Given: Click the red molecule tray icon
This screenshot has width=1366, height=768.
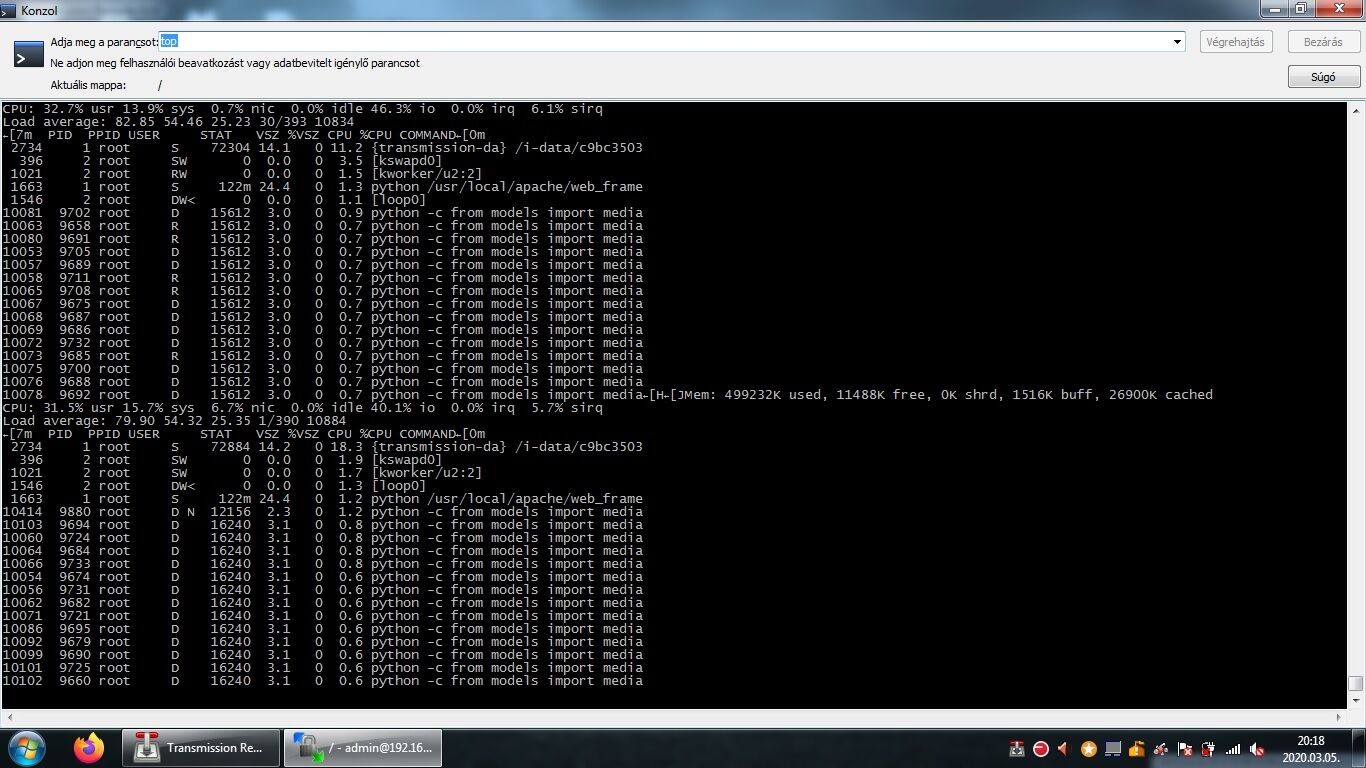Looking at the screenshot, I should (x=1161, y=748).
